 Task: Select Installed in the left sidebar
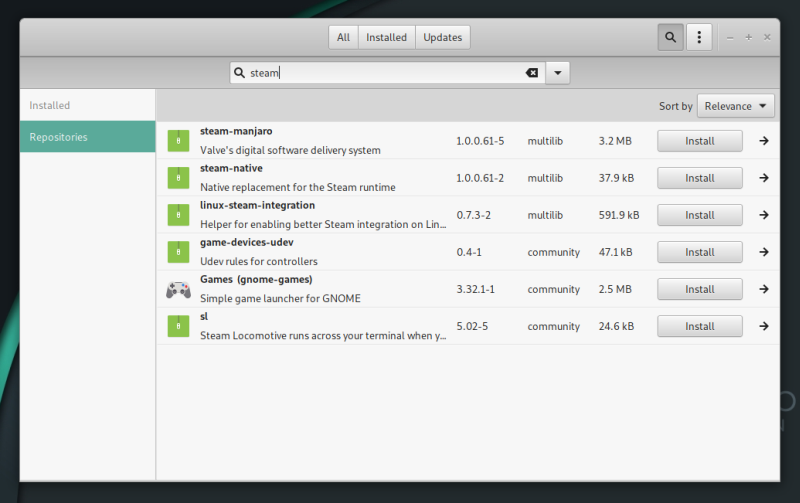point(50,105)
